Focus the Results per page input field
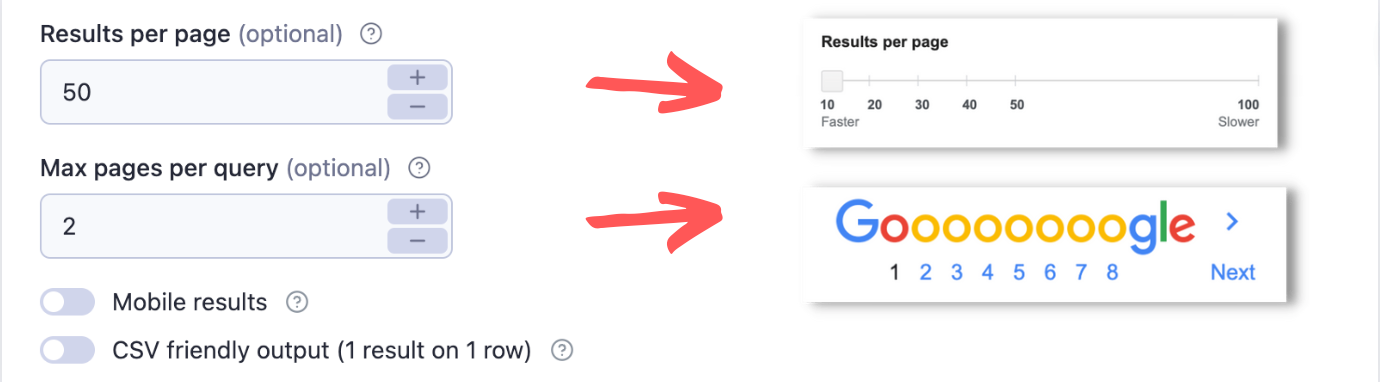Viewport: 1380px width, 382px height. click(212, 92)
